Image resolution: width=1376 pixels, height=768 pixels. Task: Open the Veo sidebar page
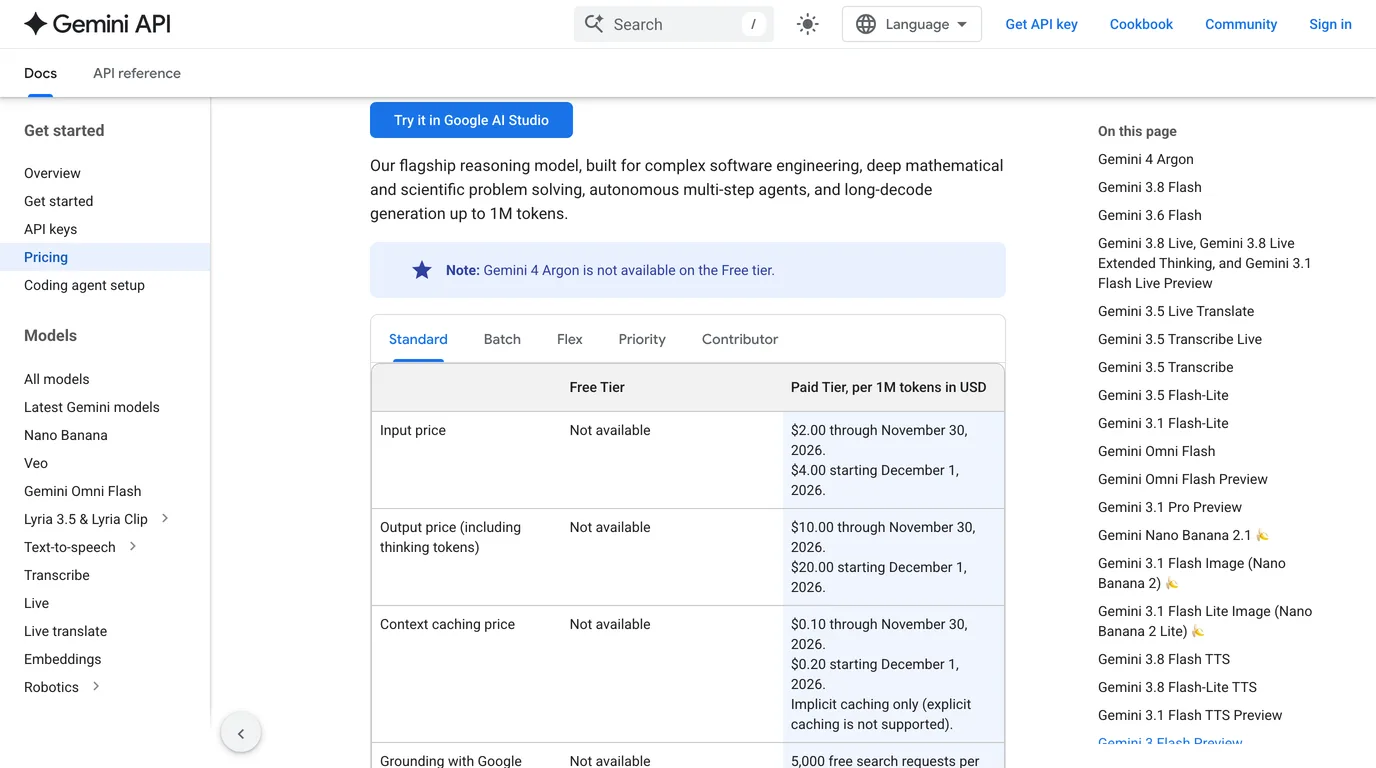(x=36, y=463)
